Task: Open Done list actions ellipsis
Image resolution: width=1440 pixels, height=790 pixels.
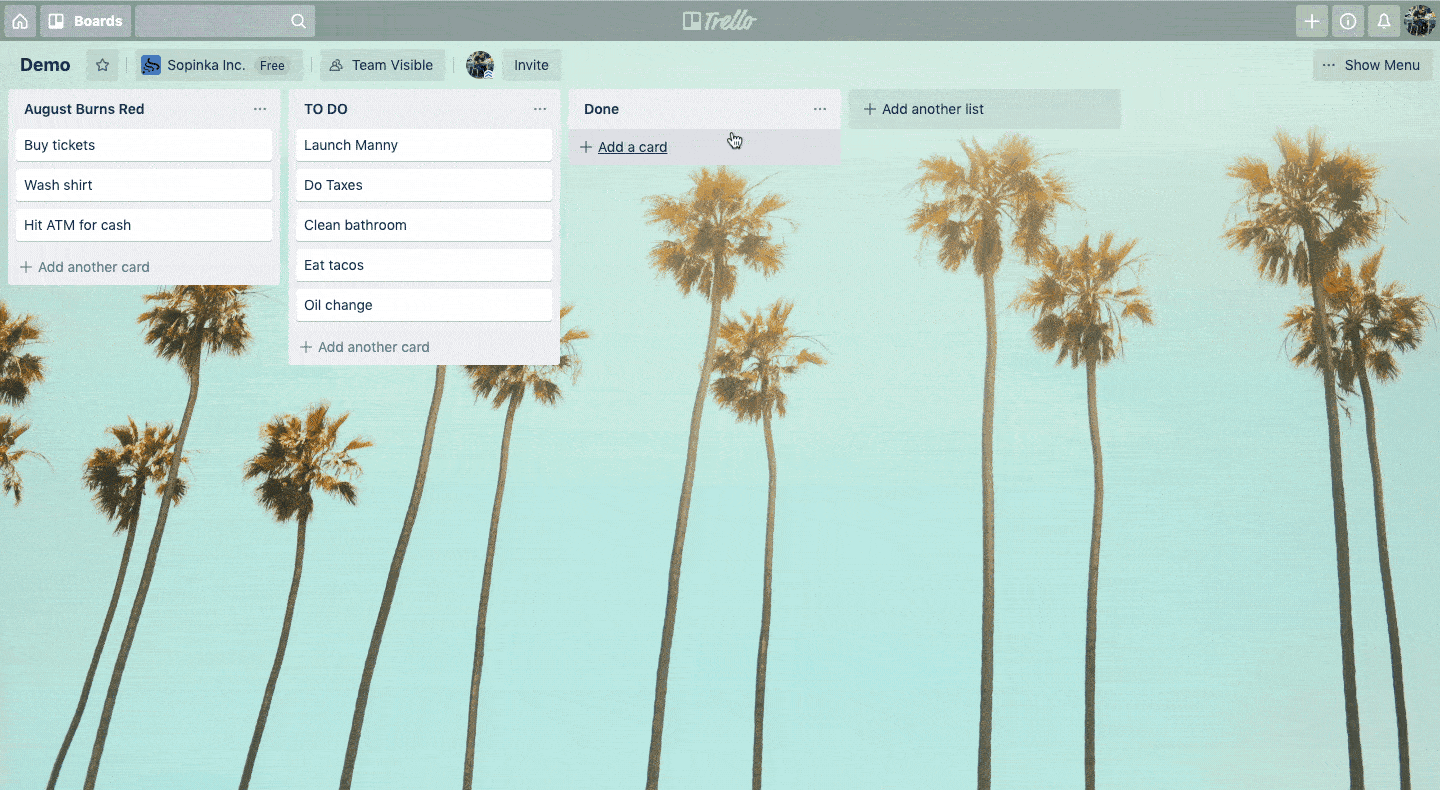Action: 820,109
